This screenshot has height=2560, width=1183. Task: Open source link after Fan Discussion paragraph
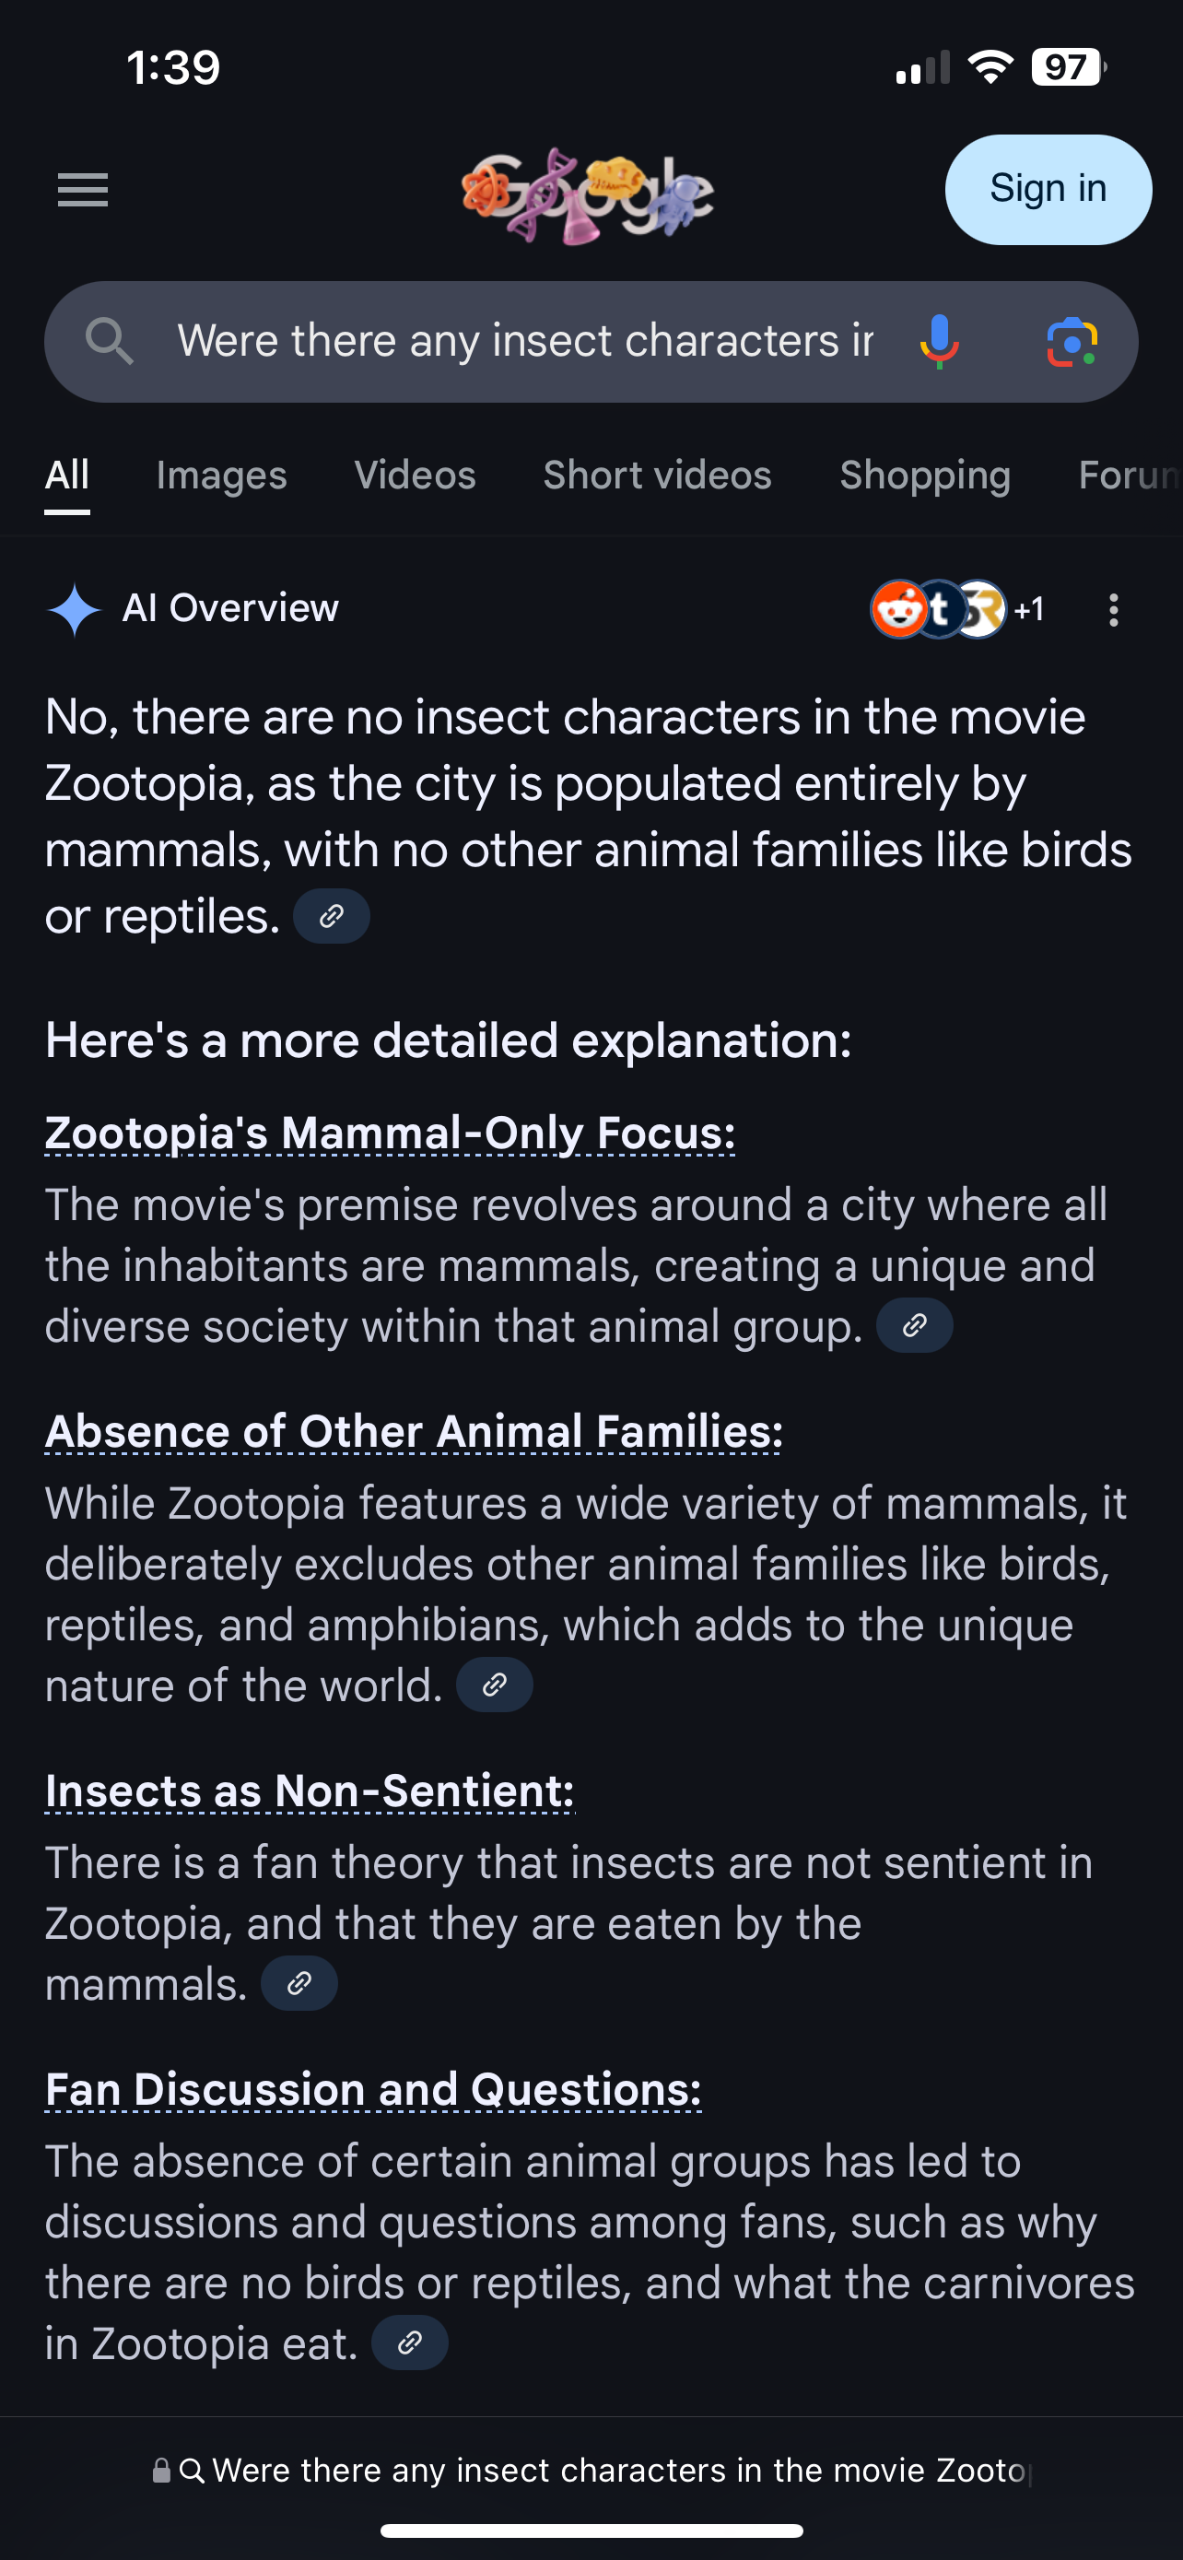click(x=409, y=2343)
